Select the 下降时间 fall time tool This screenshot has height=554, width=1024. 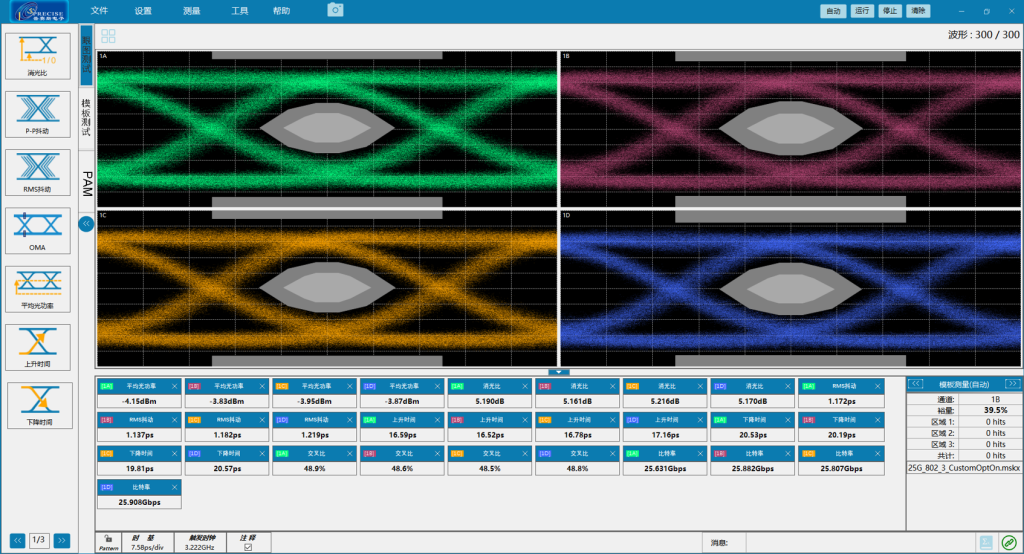pos(38,405)
